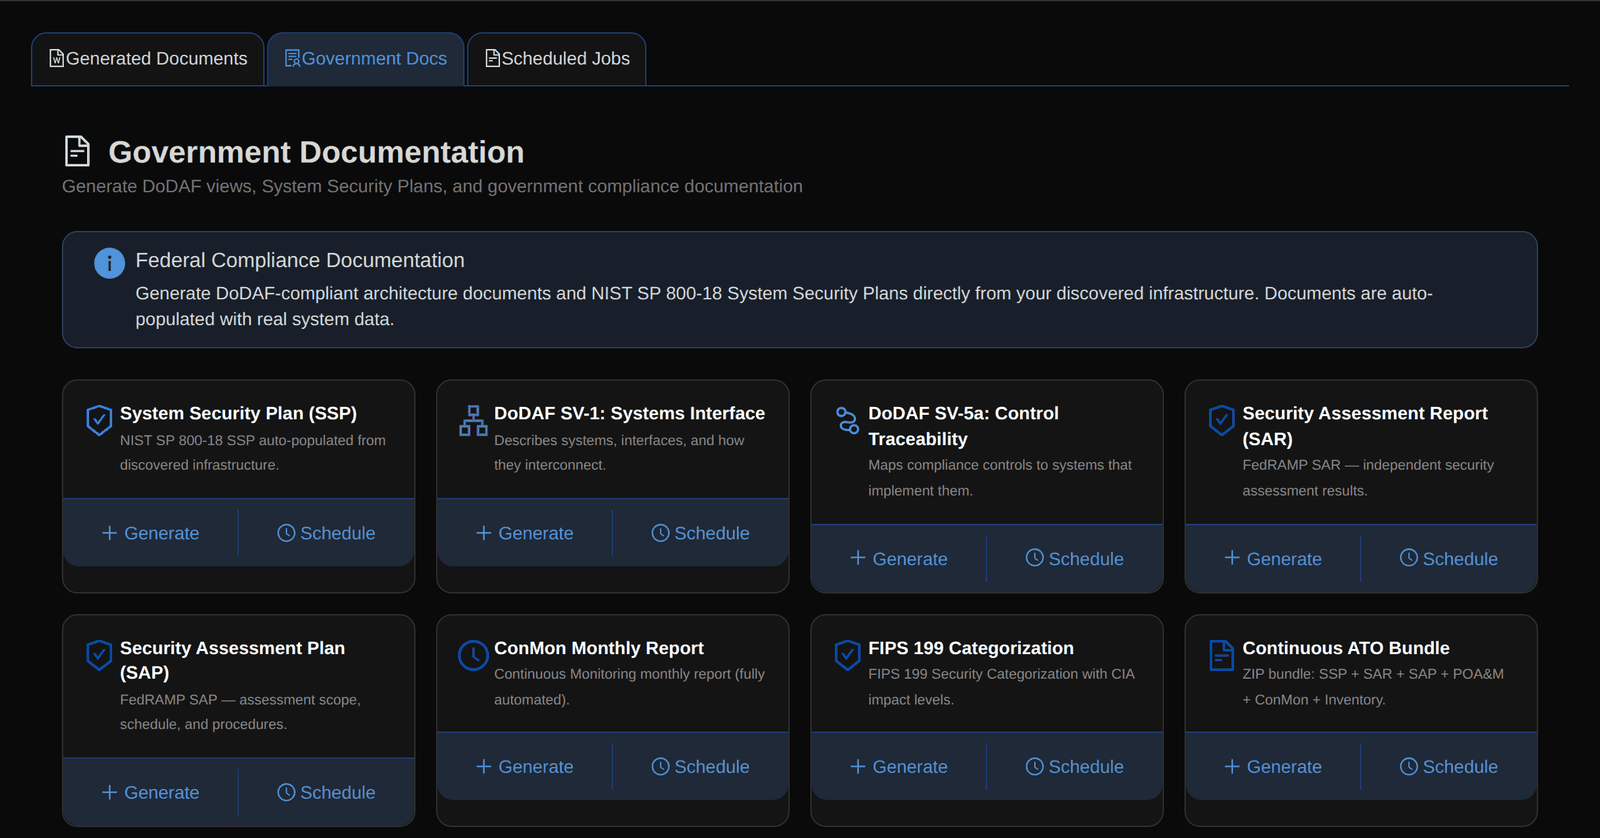Schedule the ConMon Monthly Report
This screenshot has height=838, width=1600.
(700, 766)
